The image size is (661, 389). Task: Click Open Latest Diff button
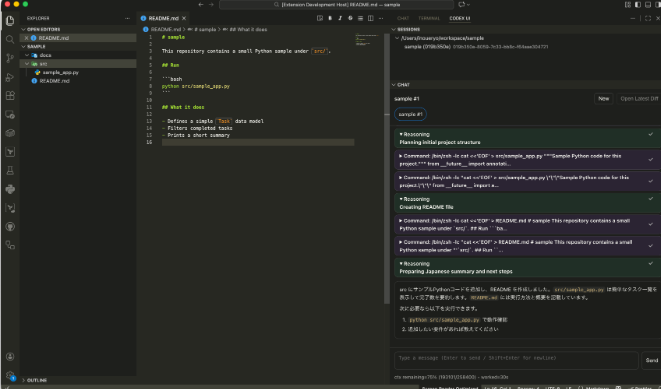639,99
